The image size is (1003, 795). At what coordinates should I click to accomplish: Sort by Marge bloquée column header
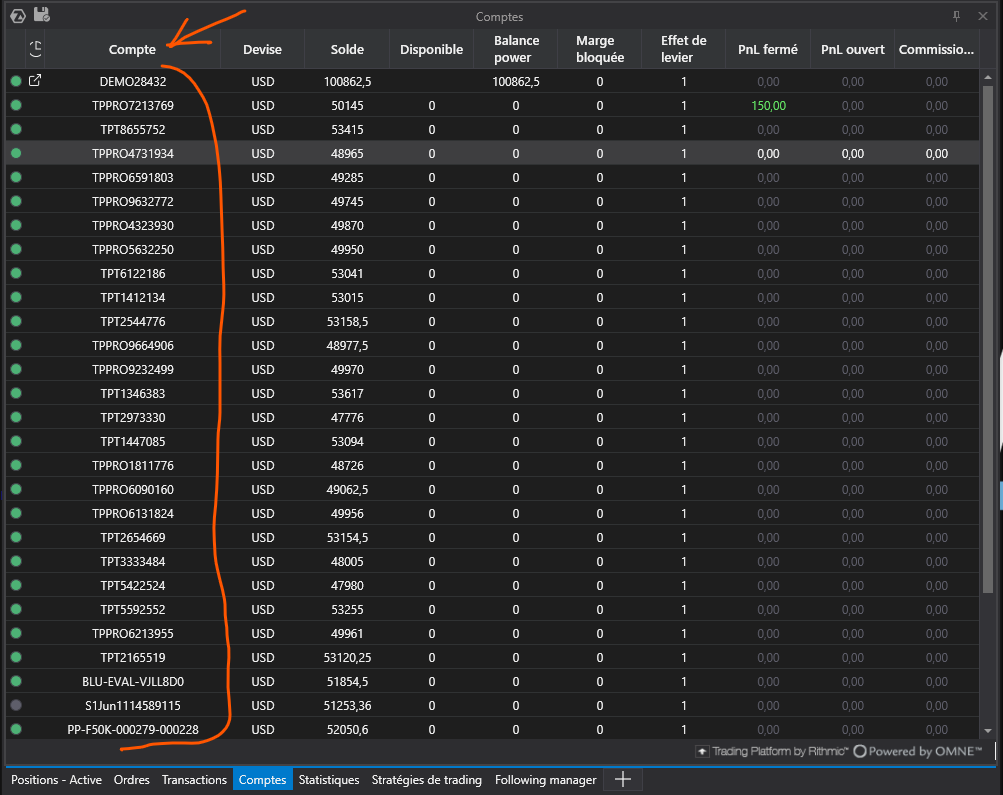(x=600, y=49)
